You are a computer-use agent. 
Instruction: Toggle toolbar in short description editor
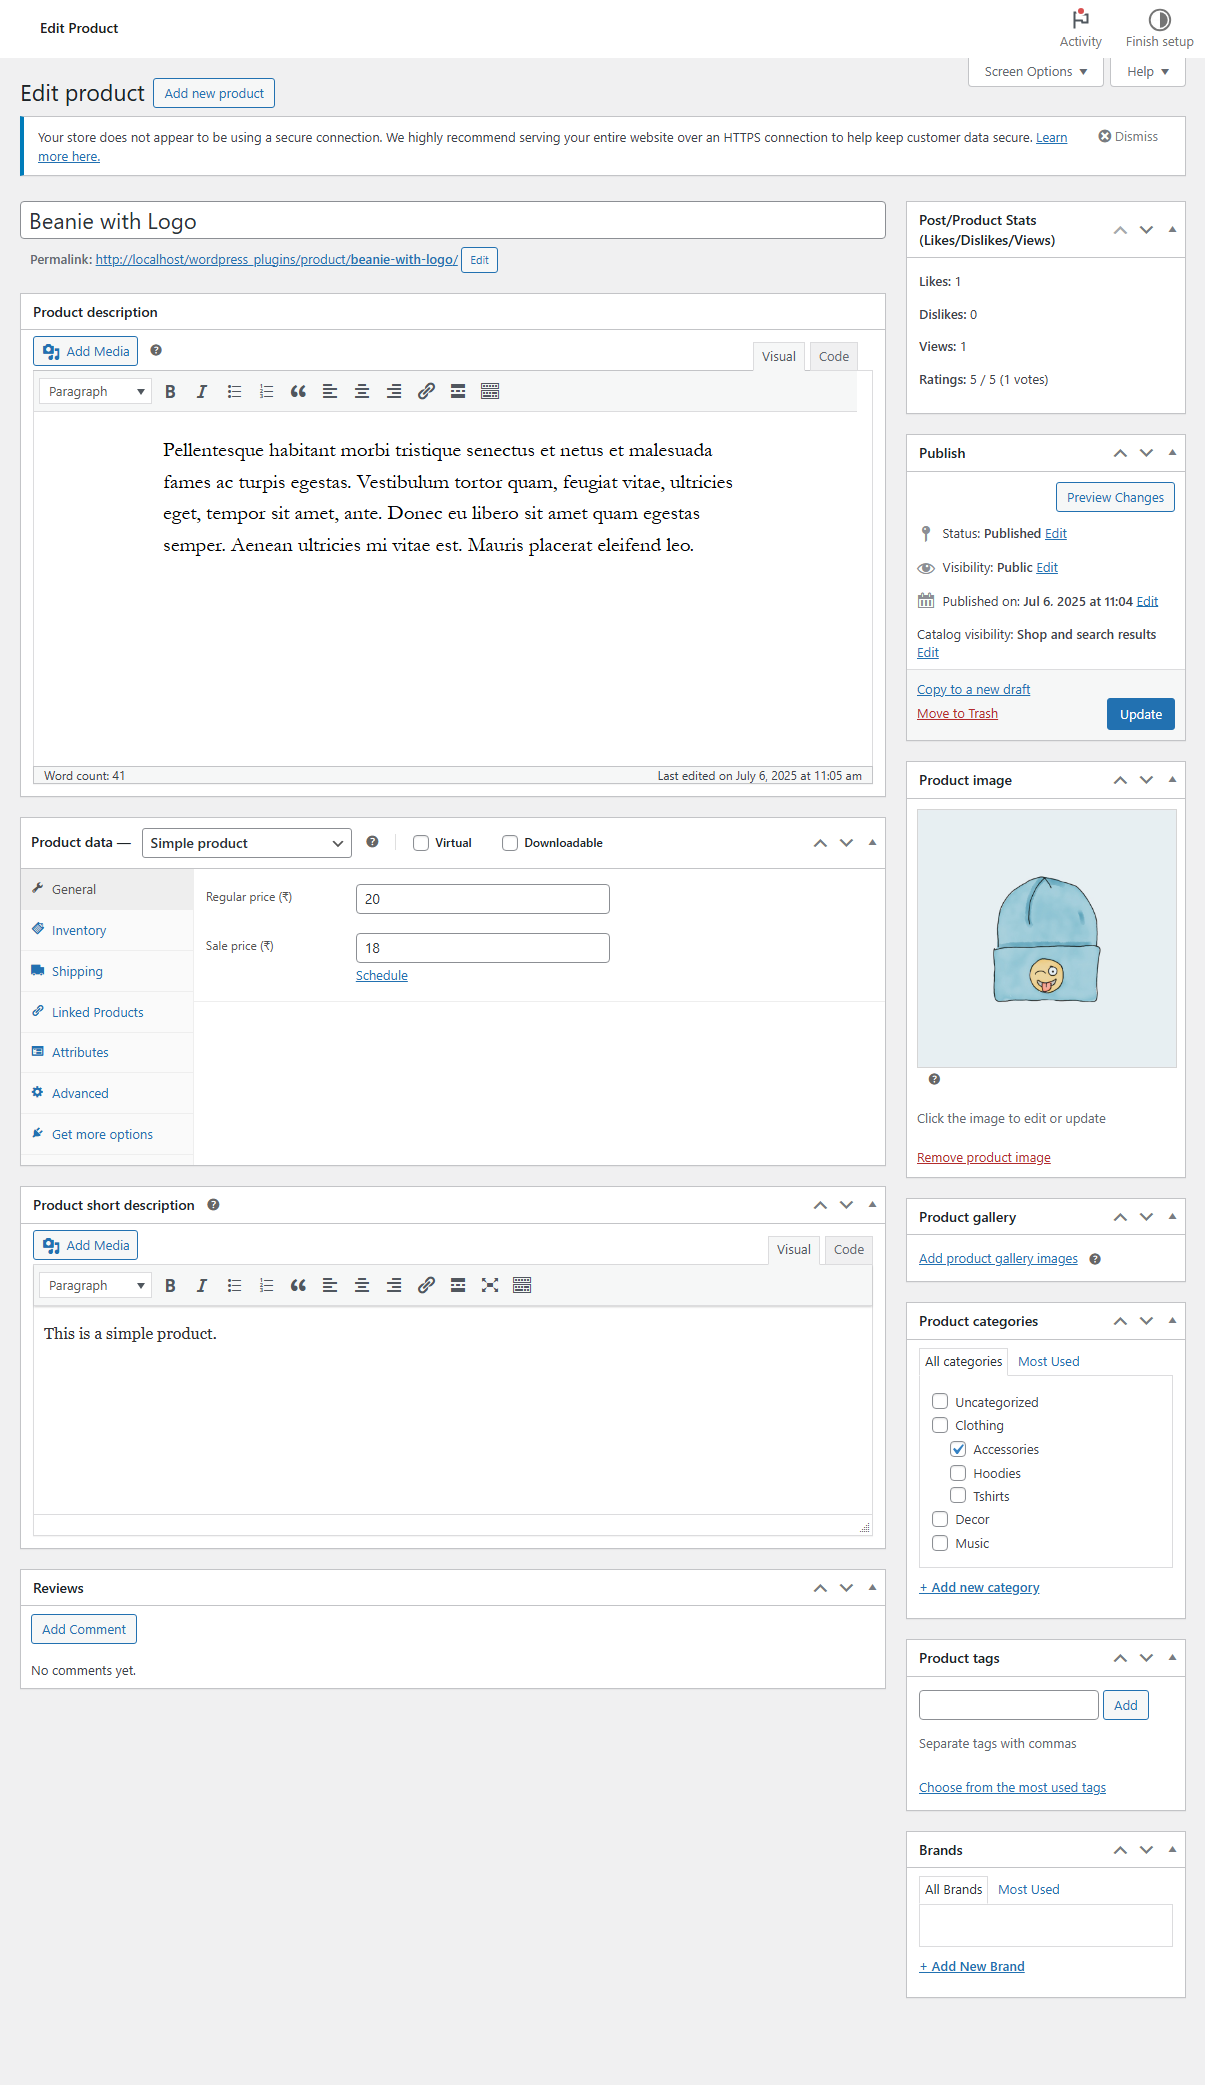(522, 1285)
